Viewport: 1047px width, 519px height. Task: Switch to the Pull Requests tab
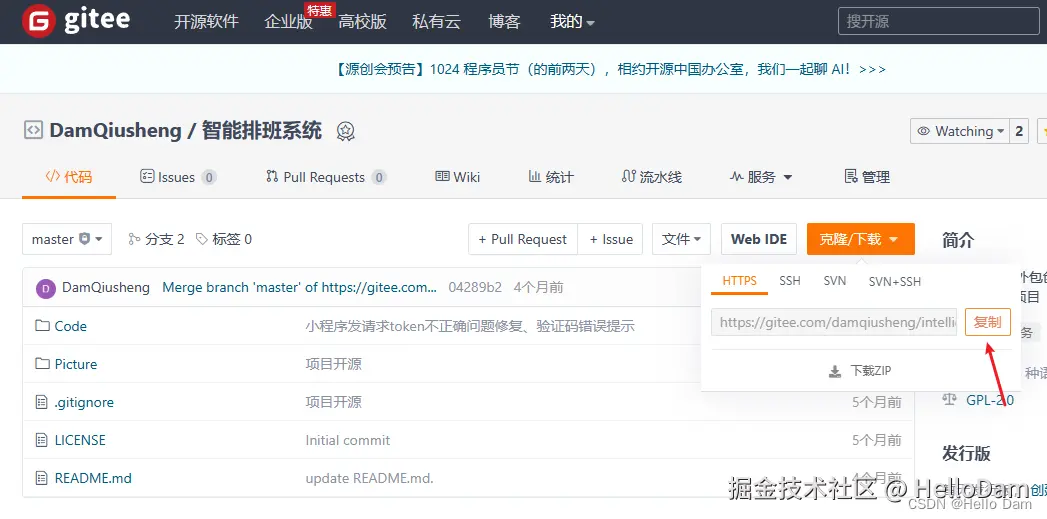(326, 177)
